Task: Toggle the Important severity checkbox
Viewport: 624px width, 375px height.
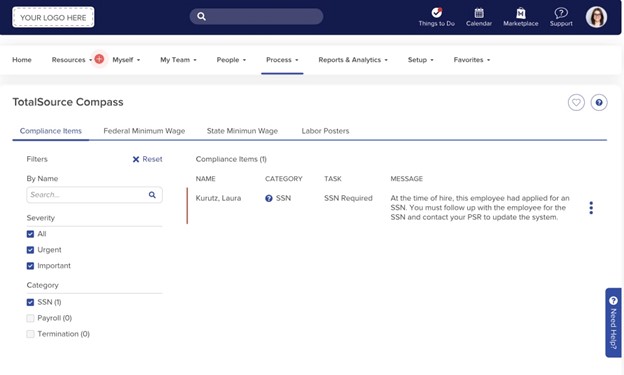Action: point(30,266)
